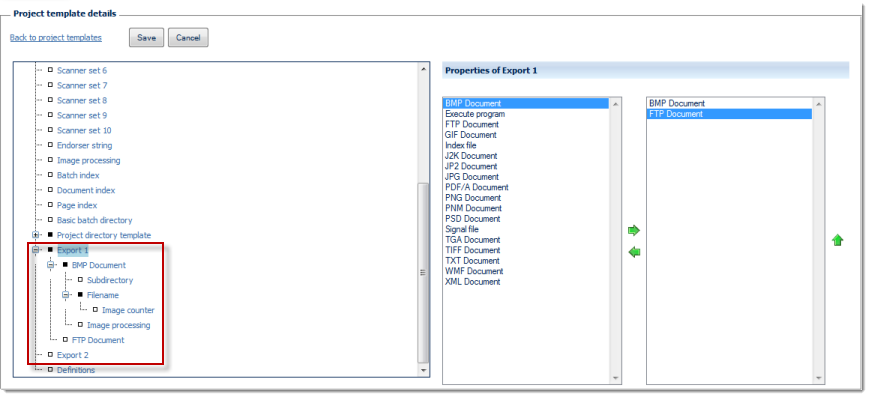Select PNM Document in available list
Viewport: 869px width, 397px height.
[x=525, y=208]
